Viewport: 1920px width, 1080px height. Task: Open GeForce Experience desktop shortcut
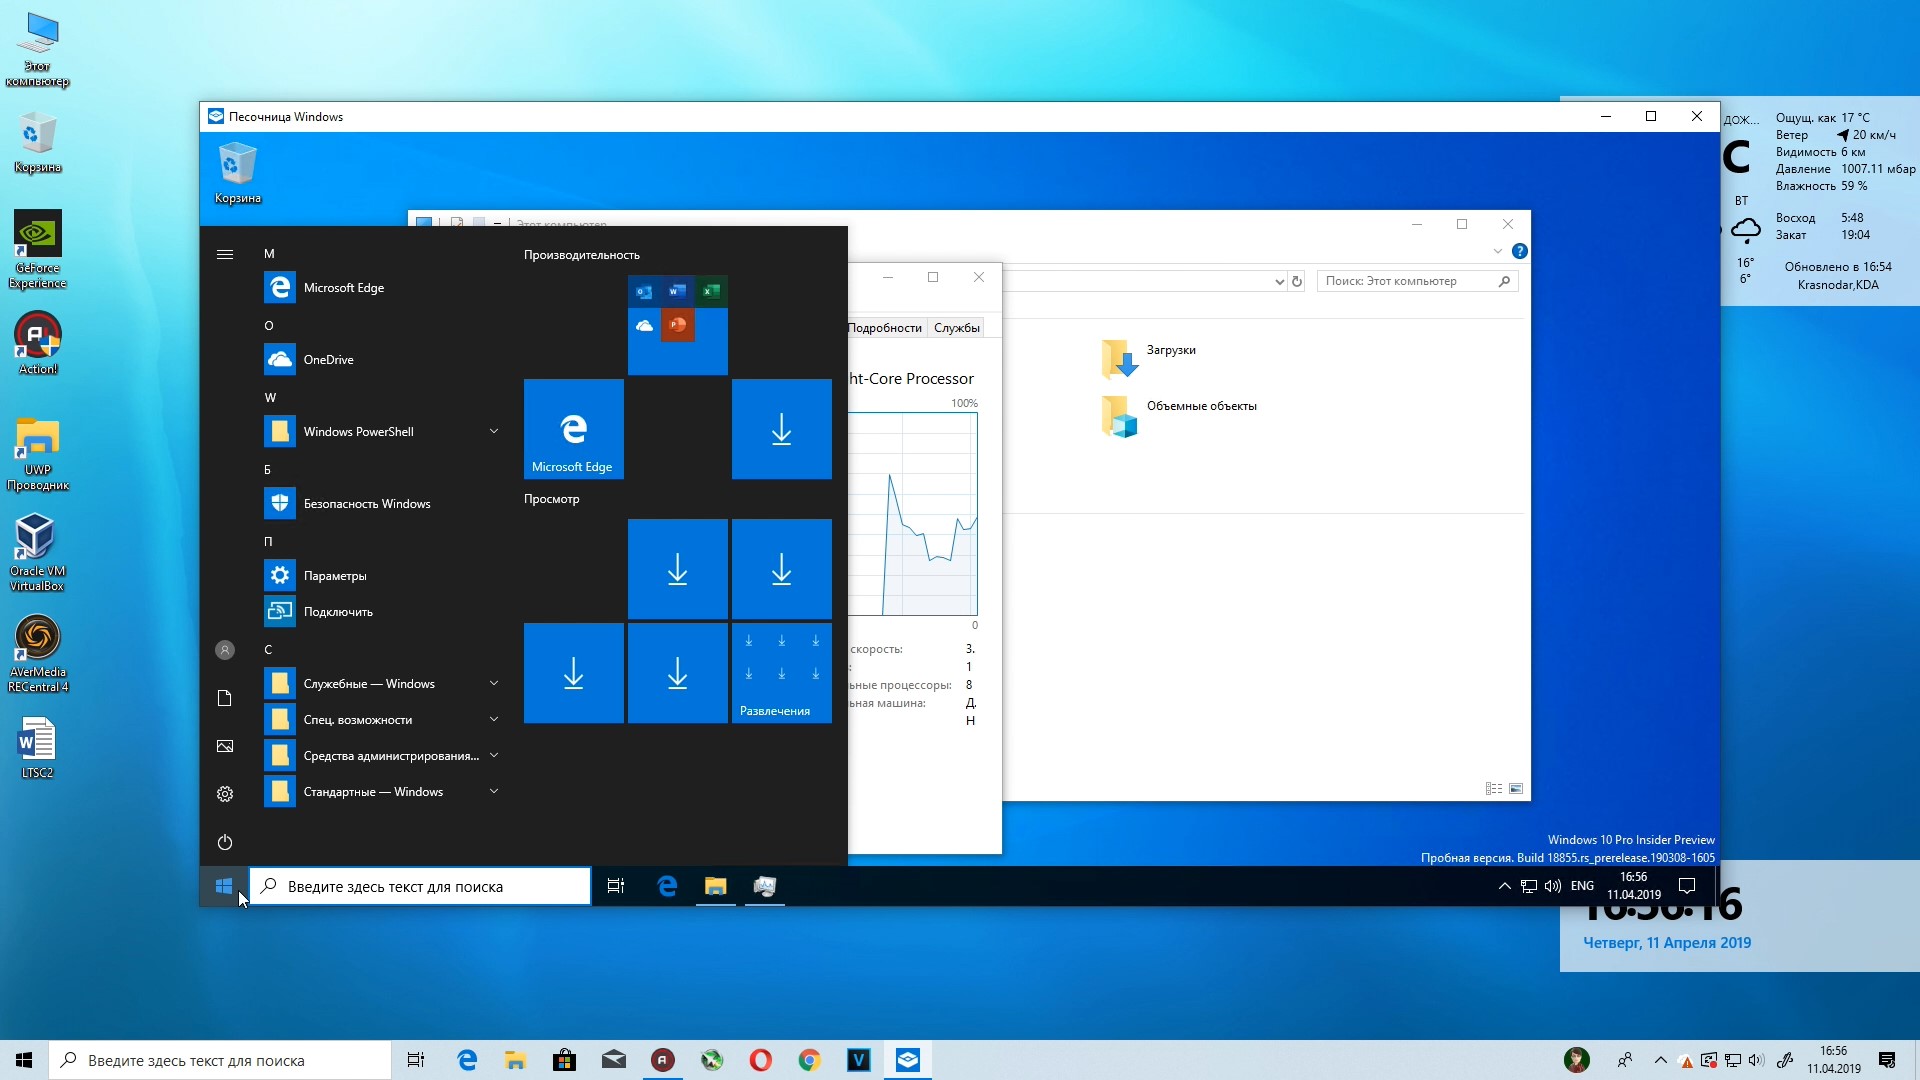(x=38, y=250)
